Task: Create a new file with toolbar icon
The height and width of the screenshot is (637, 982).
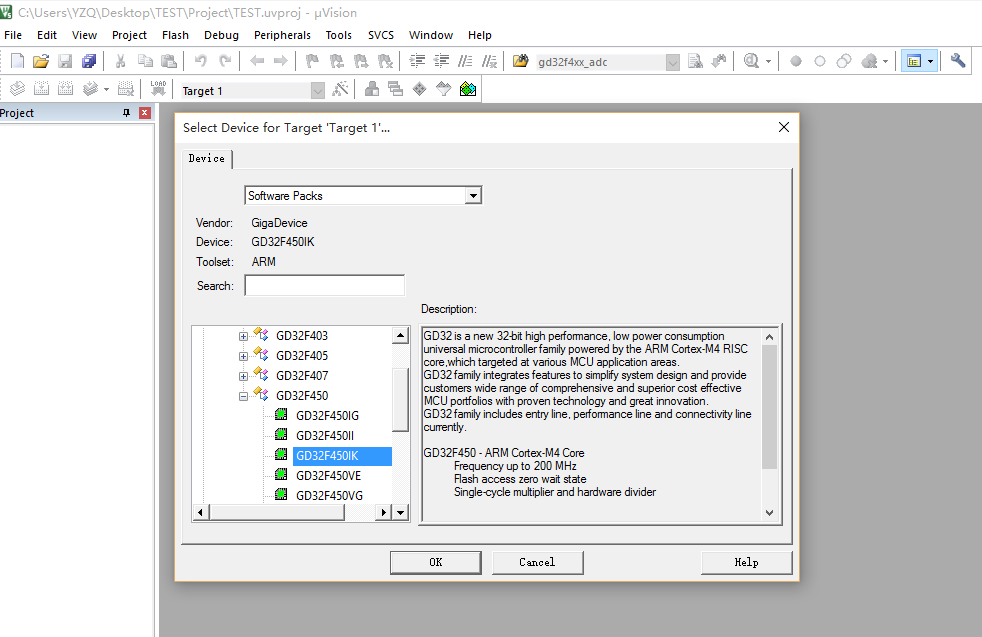Action: click(x=18, y=61)
